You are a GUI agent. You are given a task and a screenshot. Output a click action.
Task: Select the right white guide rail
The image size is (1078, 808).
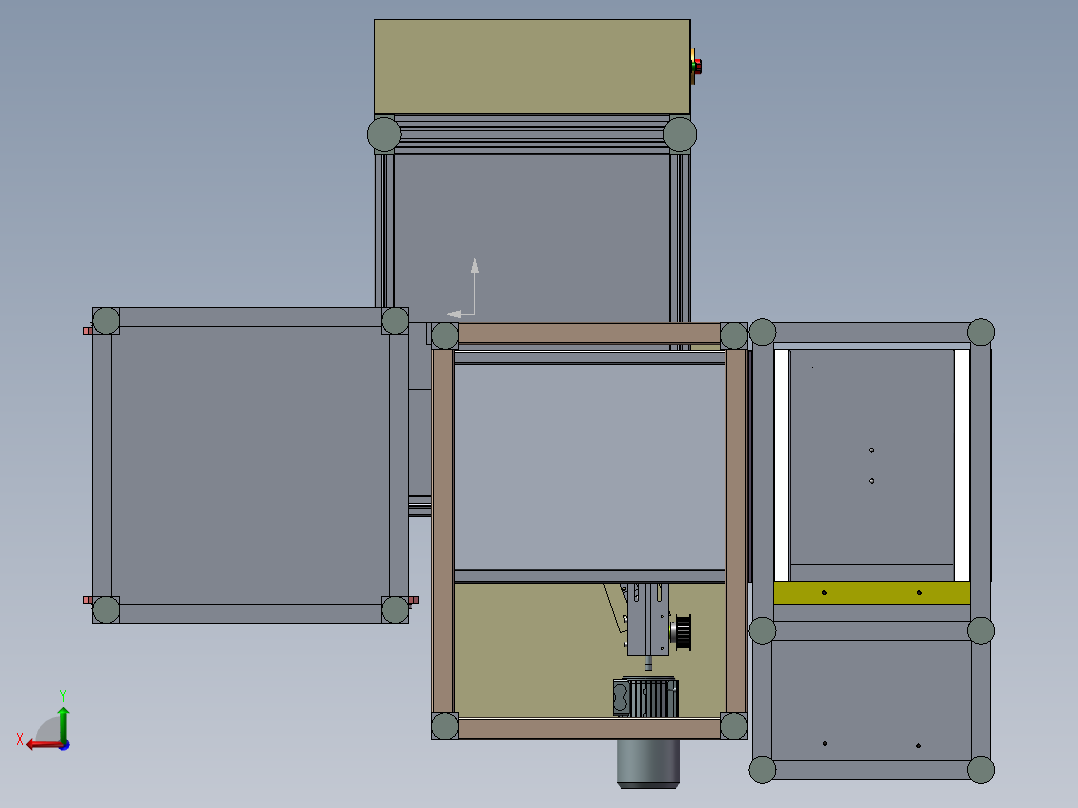(x=962, y=466)
